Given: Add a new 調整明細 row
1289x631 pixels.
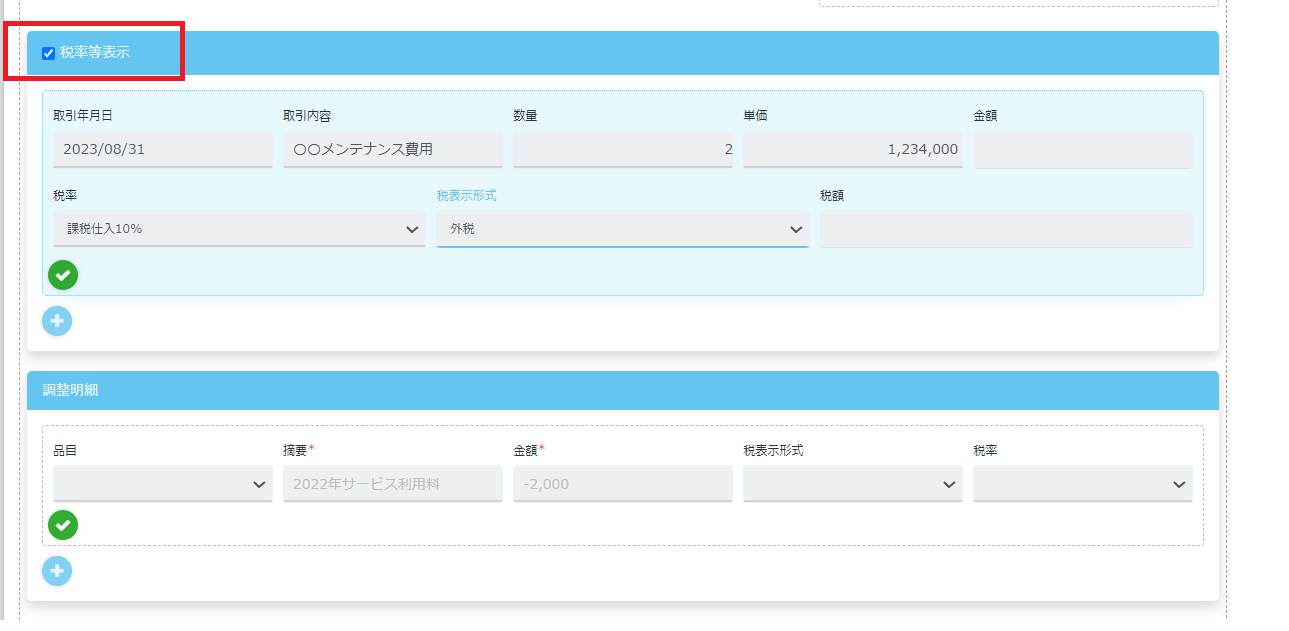Looking at the screenshot, I should [x=57, y=571].
